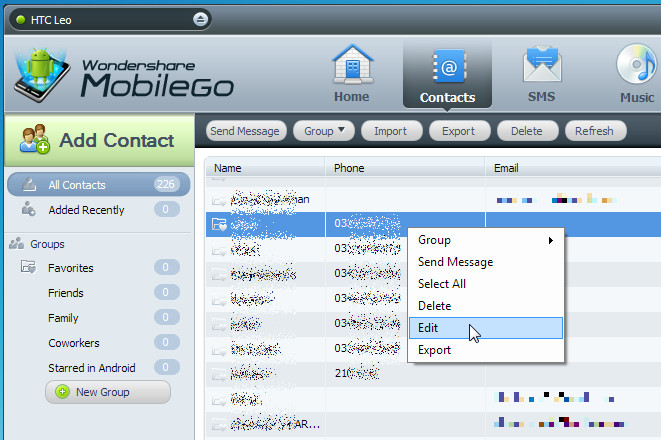The image size is (661, 440).
Task: Click the Email column header
Action: tap(573, 168)
